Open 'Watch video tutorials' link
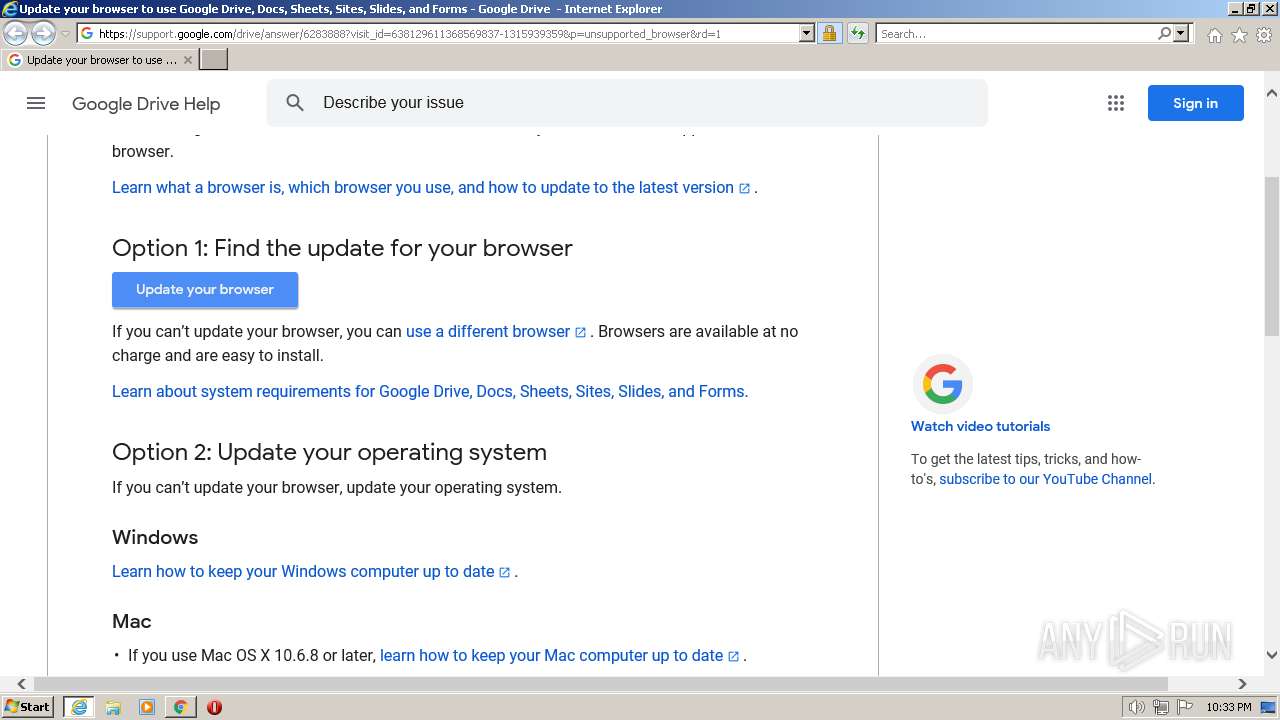Screen dimensions: 1280x720 [980, 426]
